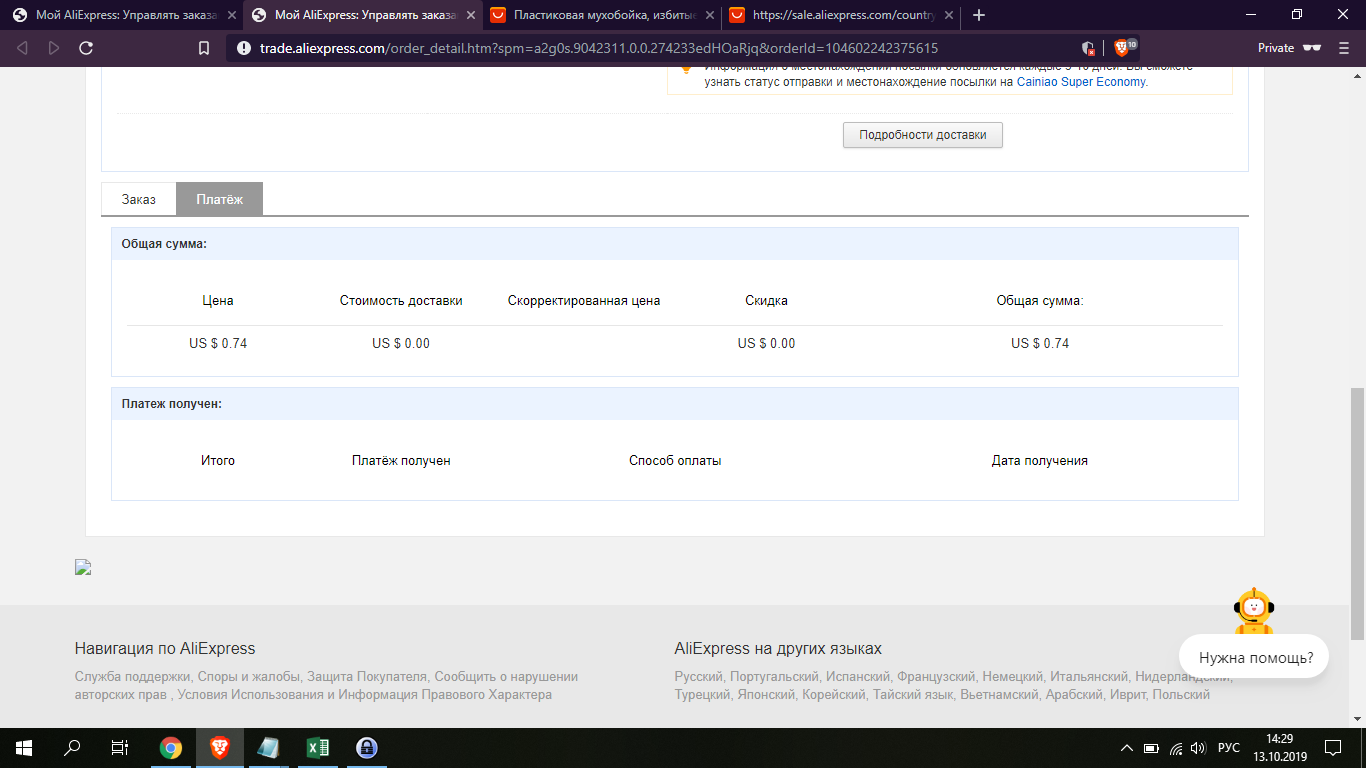Reload the page with the refresh icon
The image size is (1366, 768).
pos(86,48)
